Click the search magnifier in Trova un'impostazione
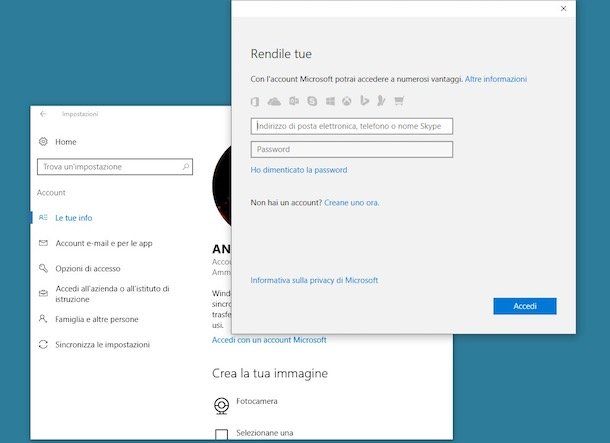This screenshot has height=443, width=610. (186, 167)
